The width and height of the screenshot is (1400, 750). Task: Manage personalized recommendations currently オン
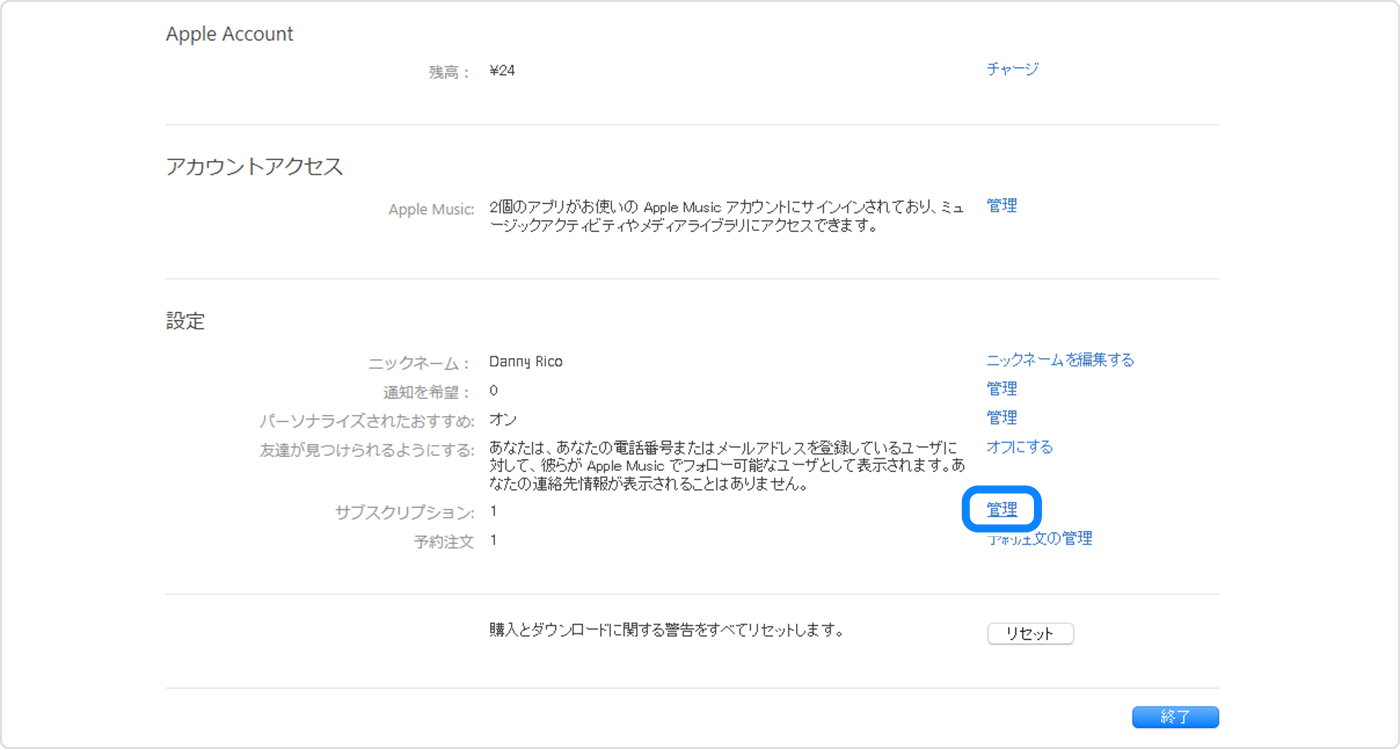[x=1002, y=417]
